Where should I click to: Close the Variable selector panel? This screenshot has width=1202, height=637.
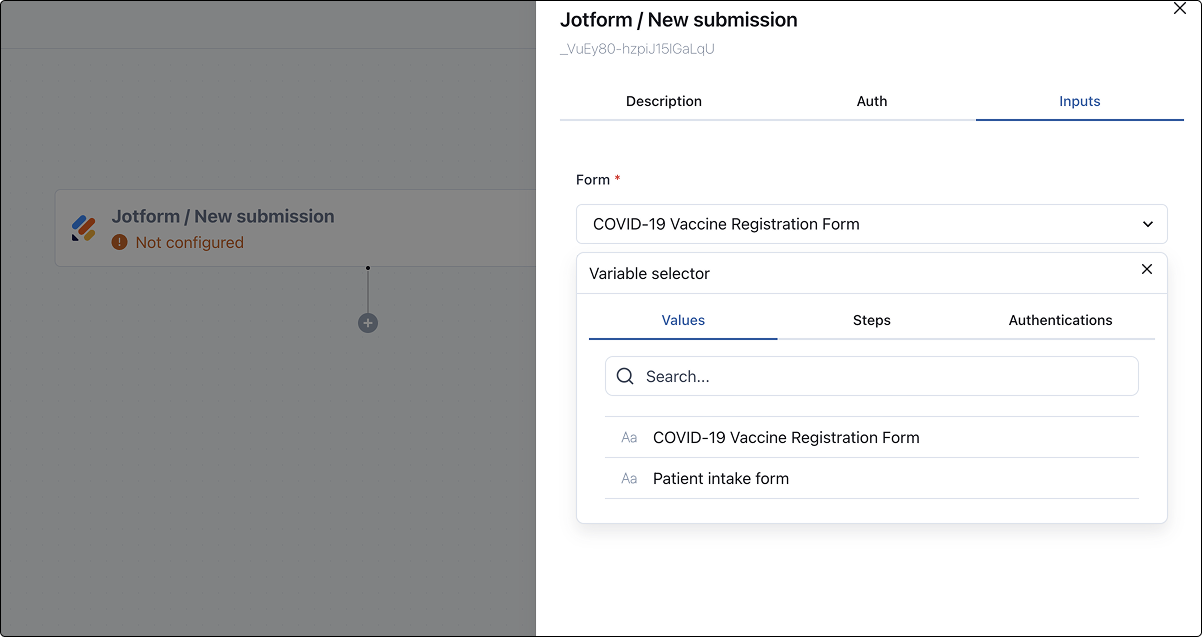[1147, 269]
